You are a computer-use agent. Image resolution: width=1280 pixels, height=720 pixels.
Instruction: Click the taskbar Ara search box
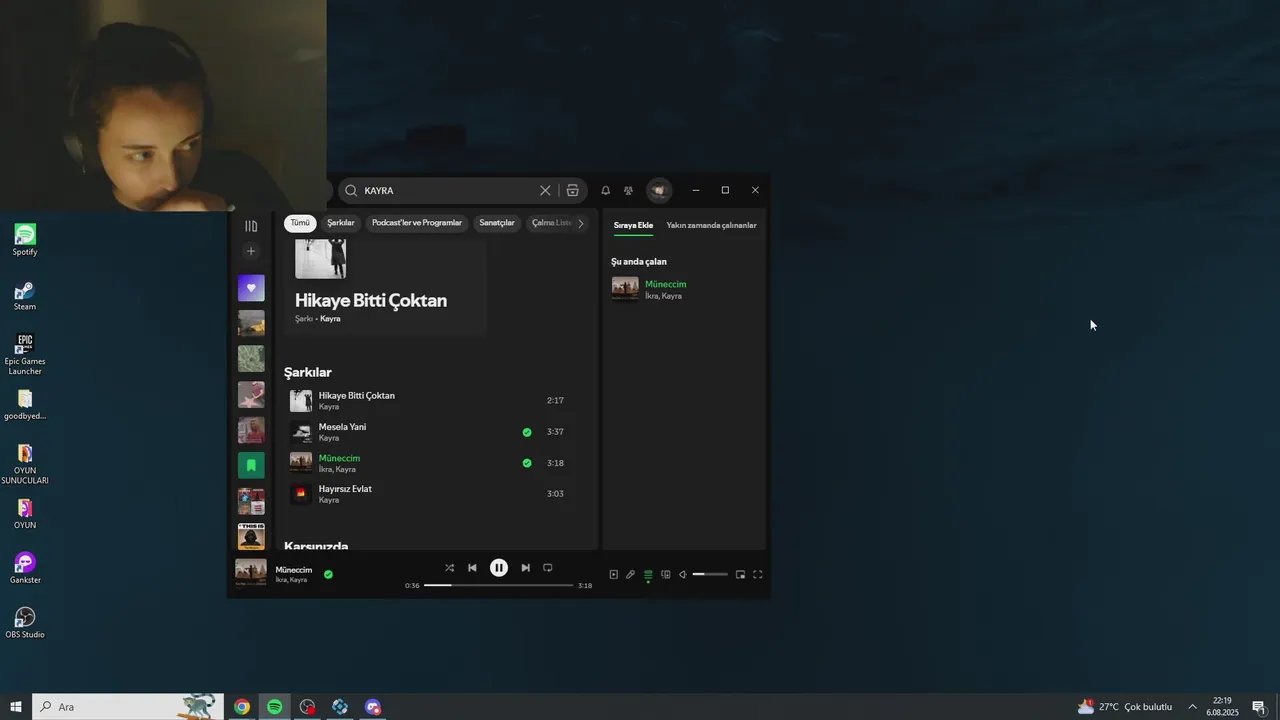coord(127,707)
